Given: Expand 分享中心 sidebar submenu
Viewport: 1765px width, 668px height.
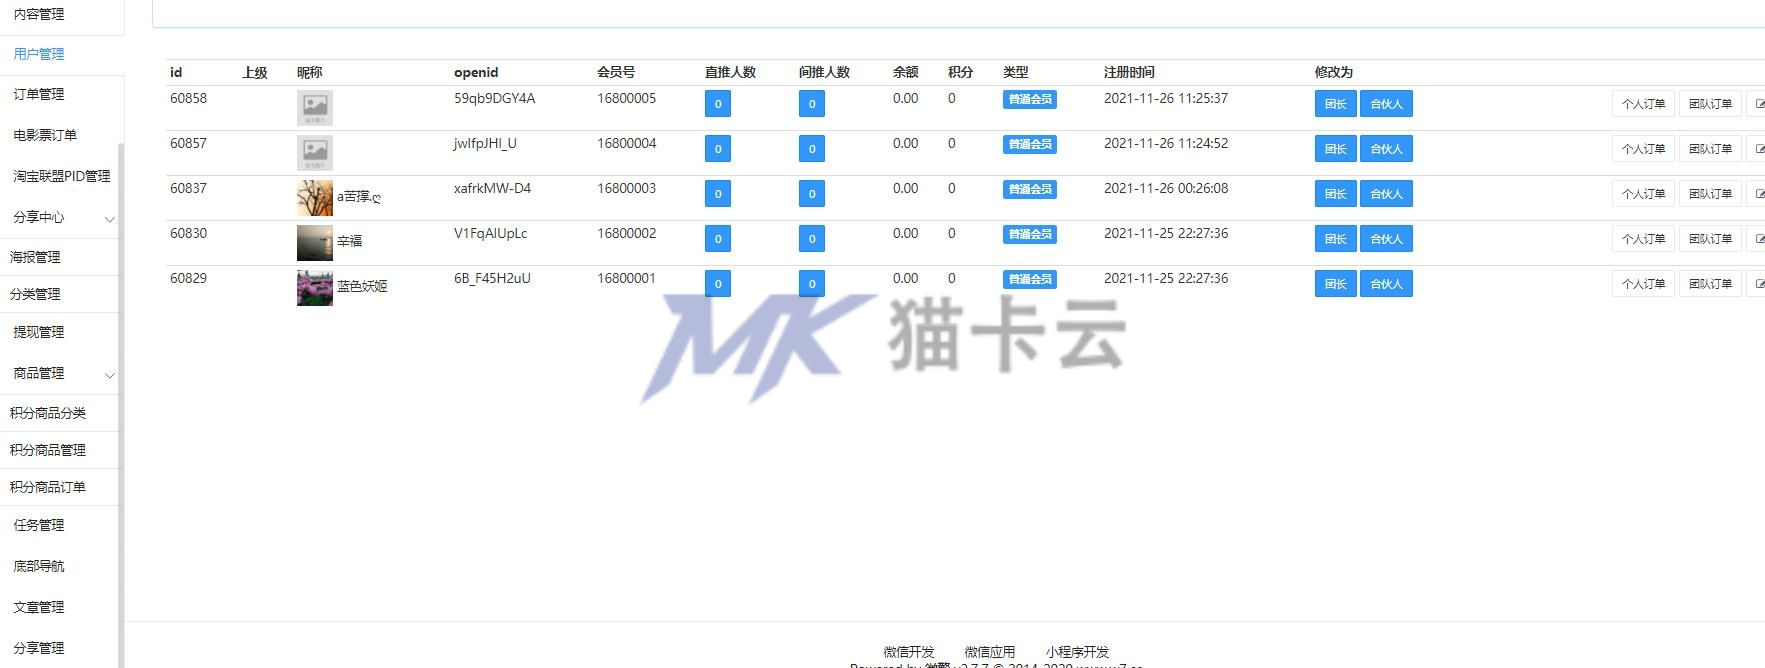Looking at the screenshot, I should (110, 219).
